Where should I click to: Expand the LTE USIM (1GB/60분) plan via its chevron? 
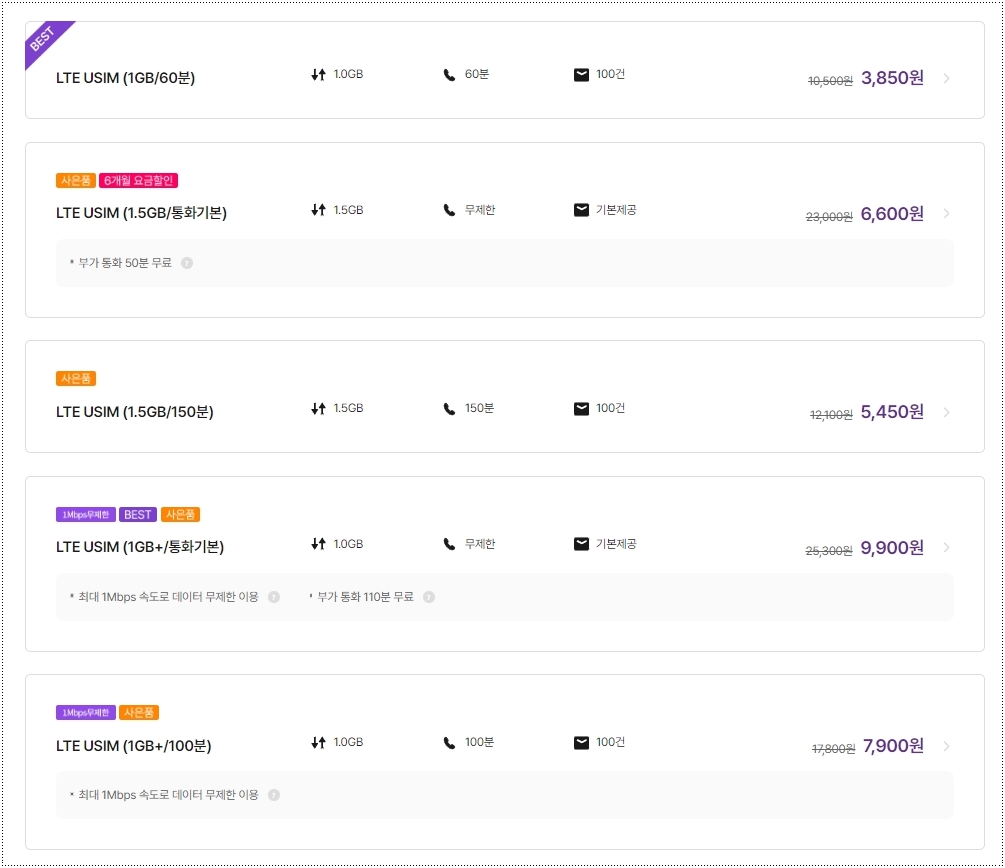pos(944,77)
